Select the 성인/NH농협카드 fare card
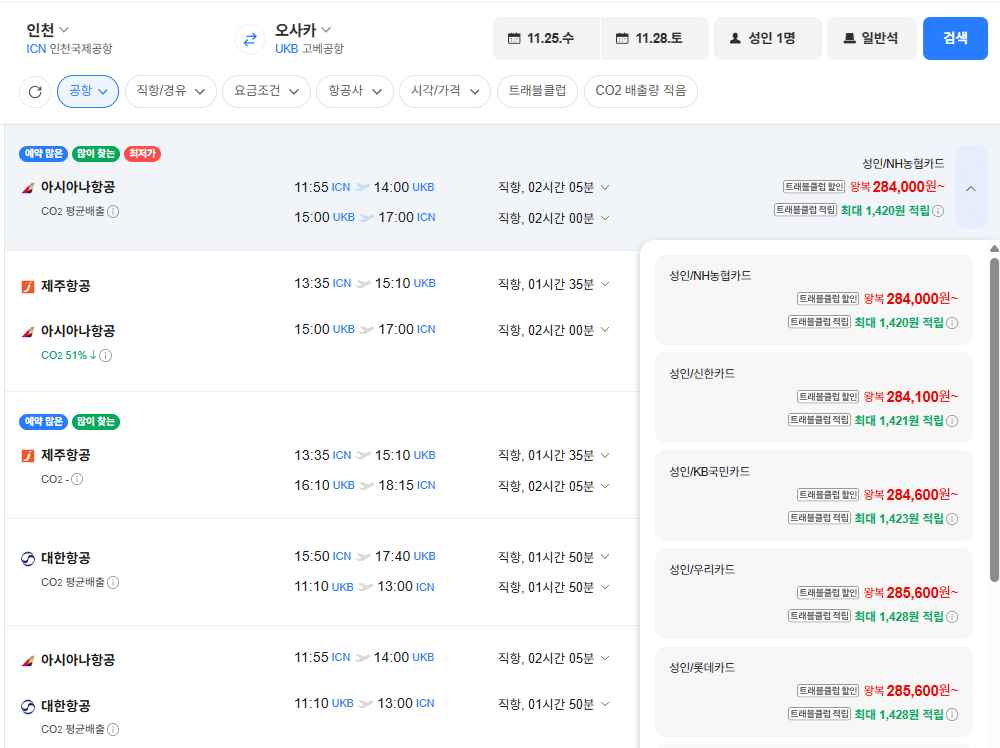This screenshot has width=1000, height=748. [x=814, y=299]
